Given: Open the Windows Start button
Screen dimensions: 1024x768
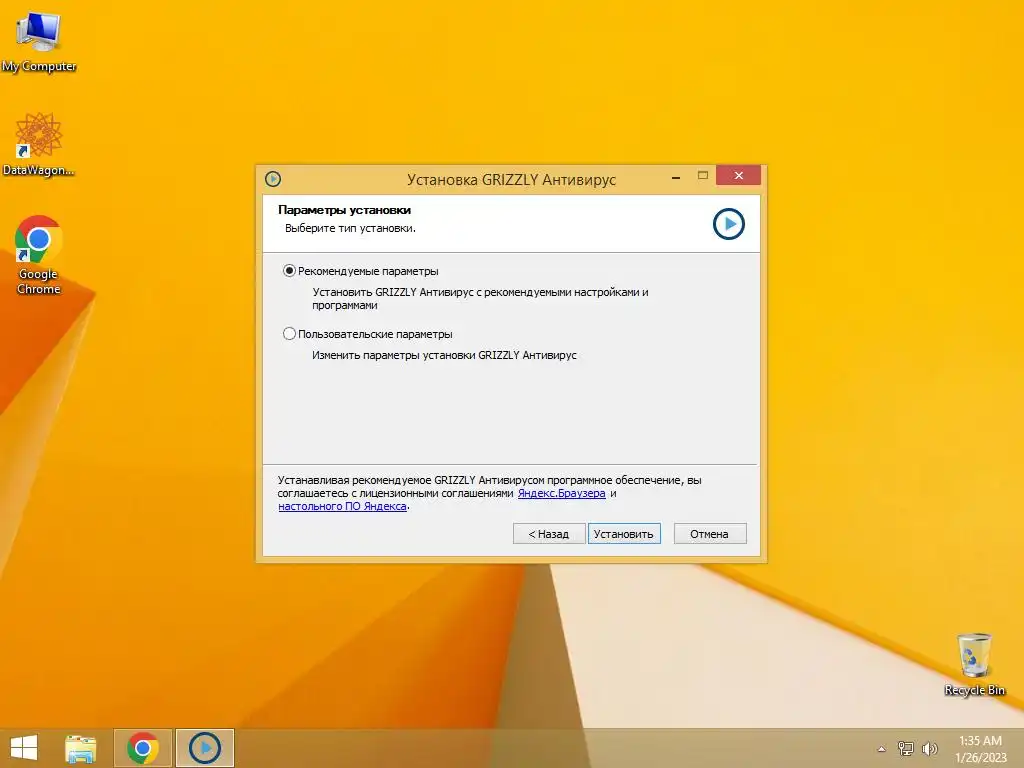Looking at the screenshot, I should tap(24, 748).
